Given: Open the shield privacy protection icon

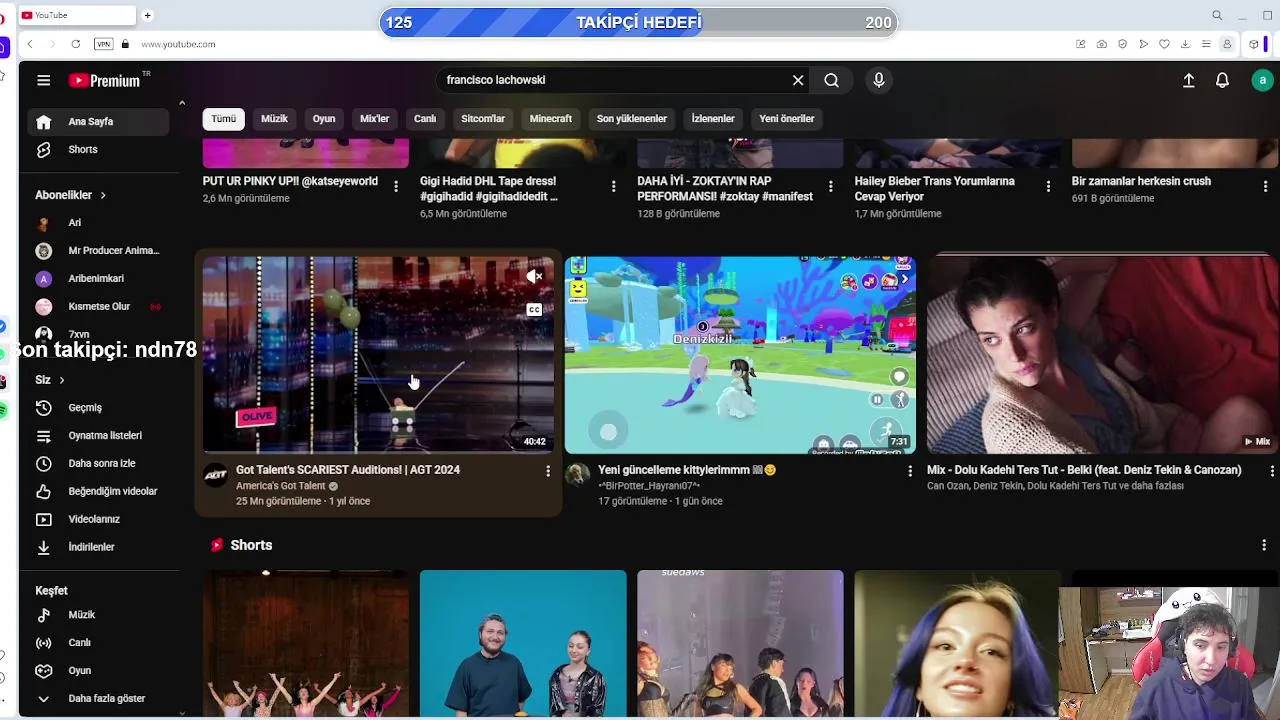Looking at the screenshot, I should click(1122, 44).
